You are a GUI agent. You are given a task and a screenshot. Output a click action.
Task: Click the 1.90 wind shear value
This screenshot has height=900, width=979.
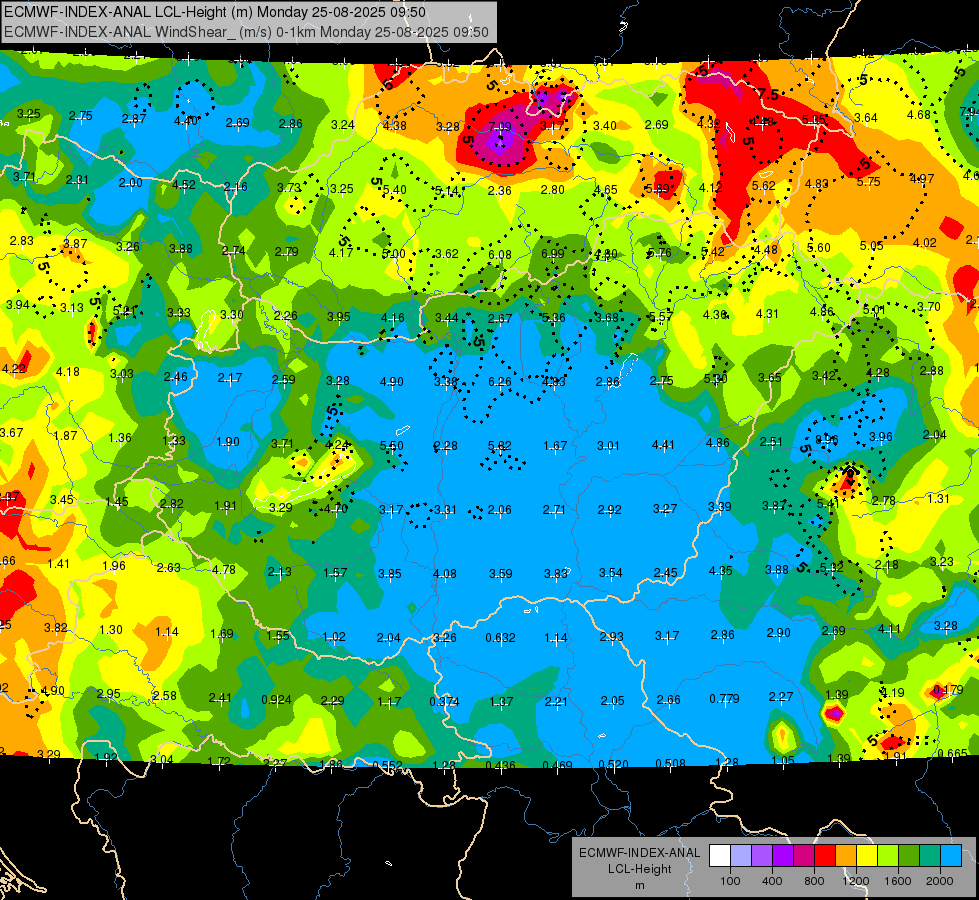pos(228,442)
